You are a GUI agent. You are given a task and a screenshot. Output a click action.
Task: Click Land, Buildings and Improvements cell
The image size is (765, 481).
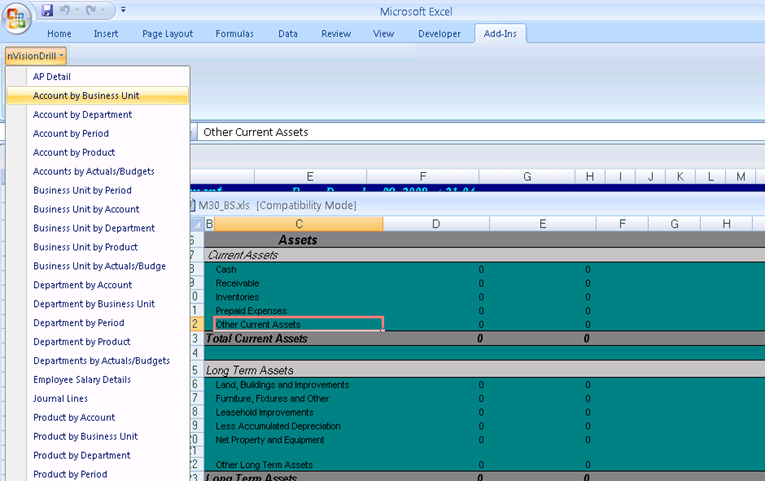(x=299, y=385)
